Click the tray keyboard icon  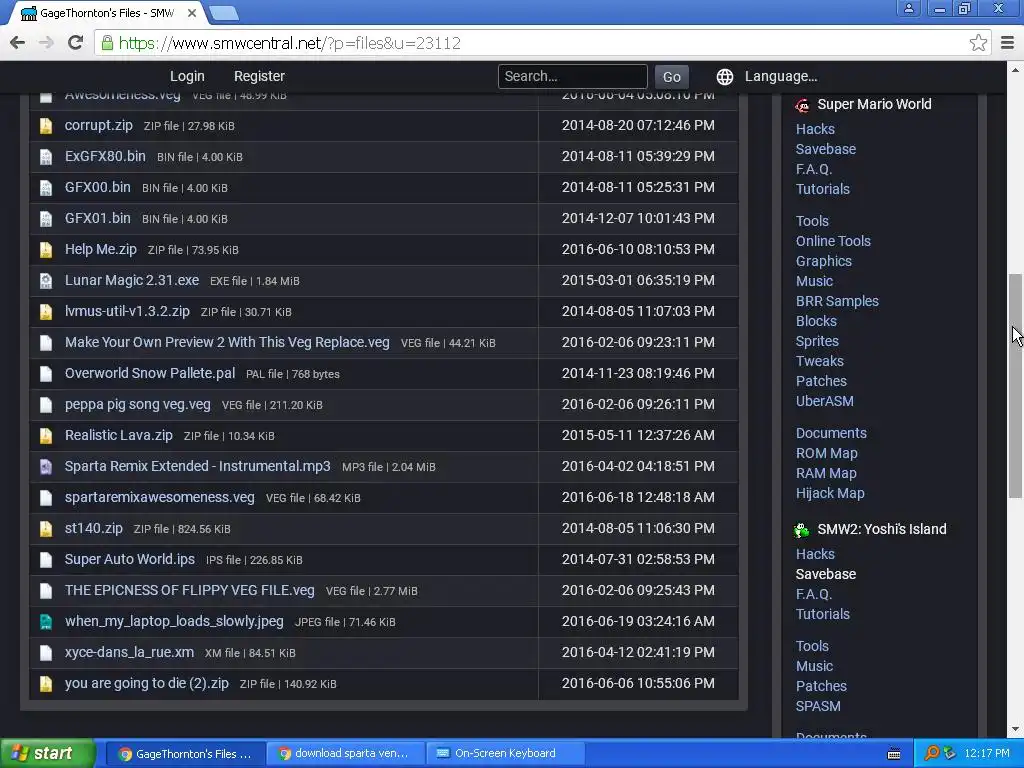click(x=894, y=754)
